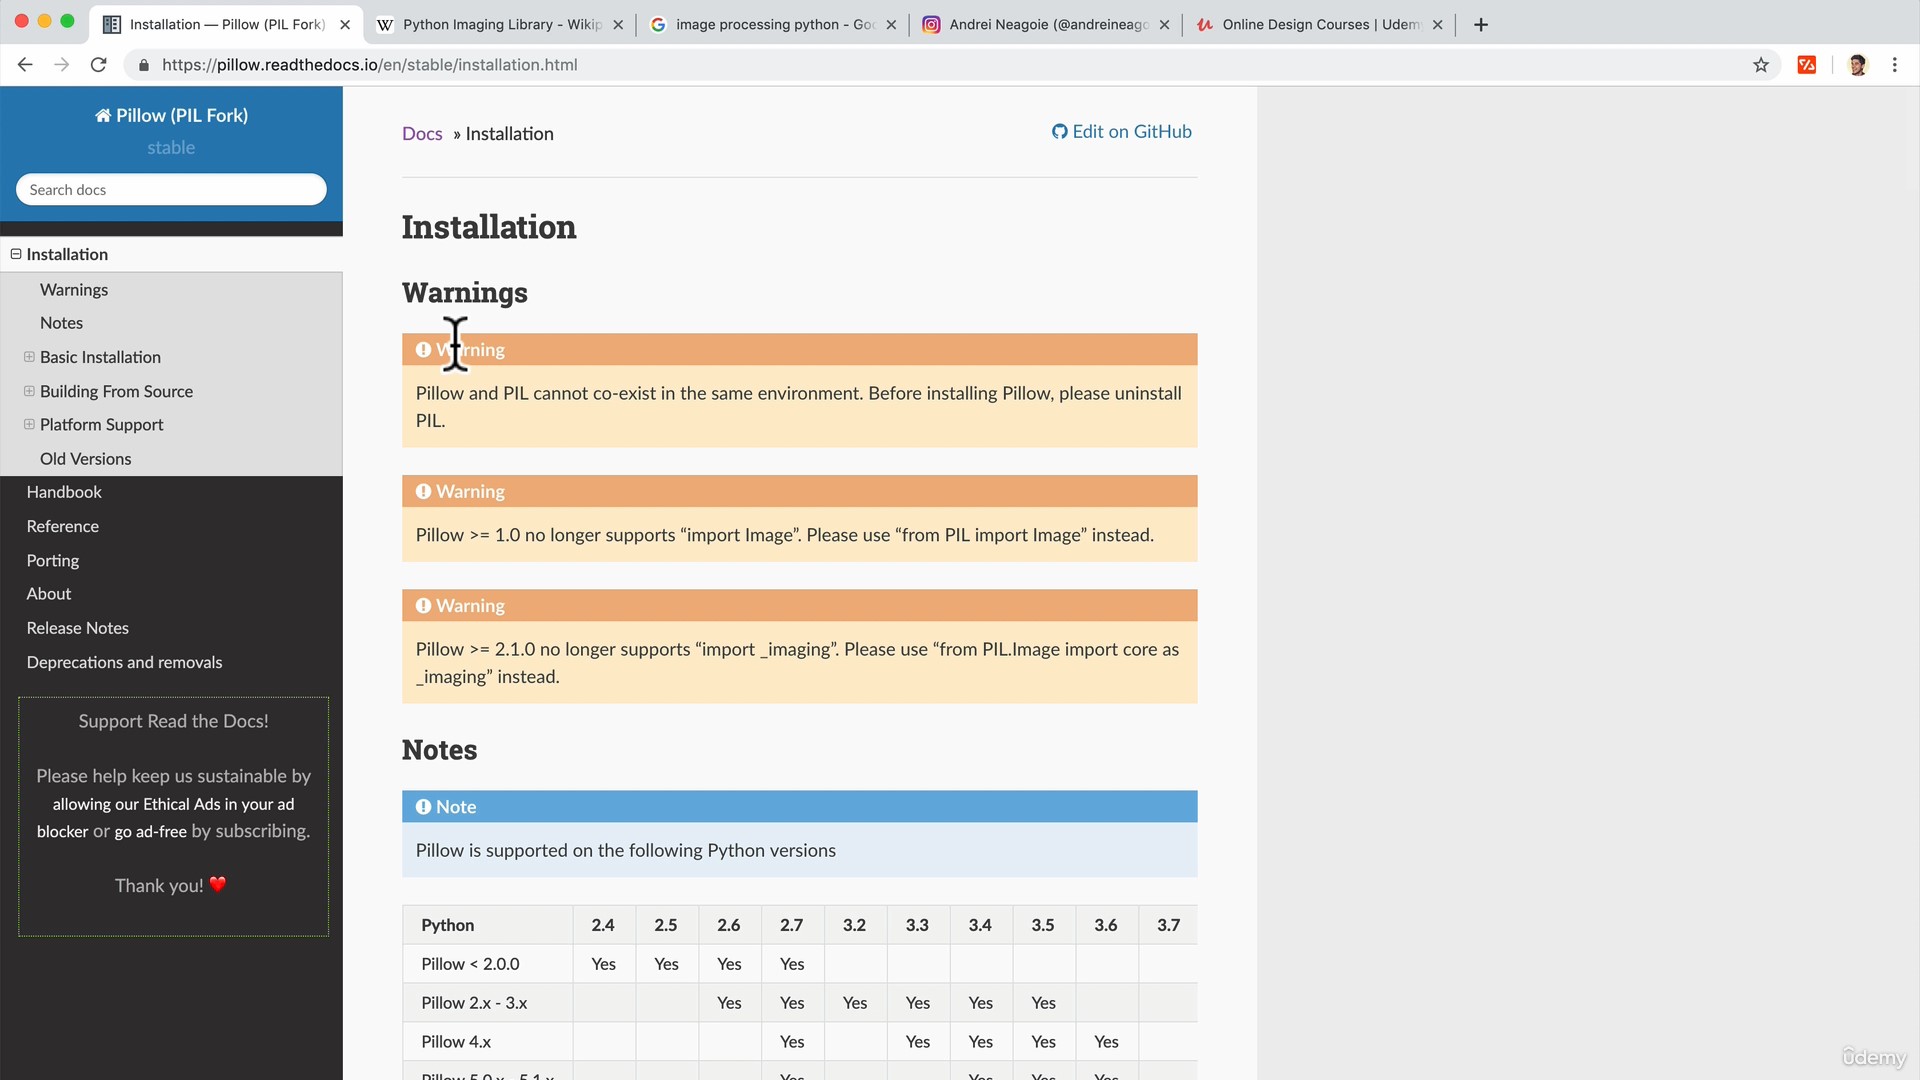Click the Warnings section heading
This screenshot has width=1920, height=1080.
tap(465, 293)
